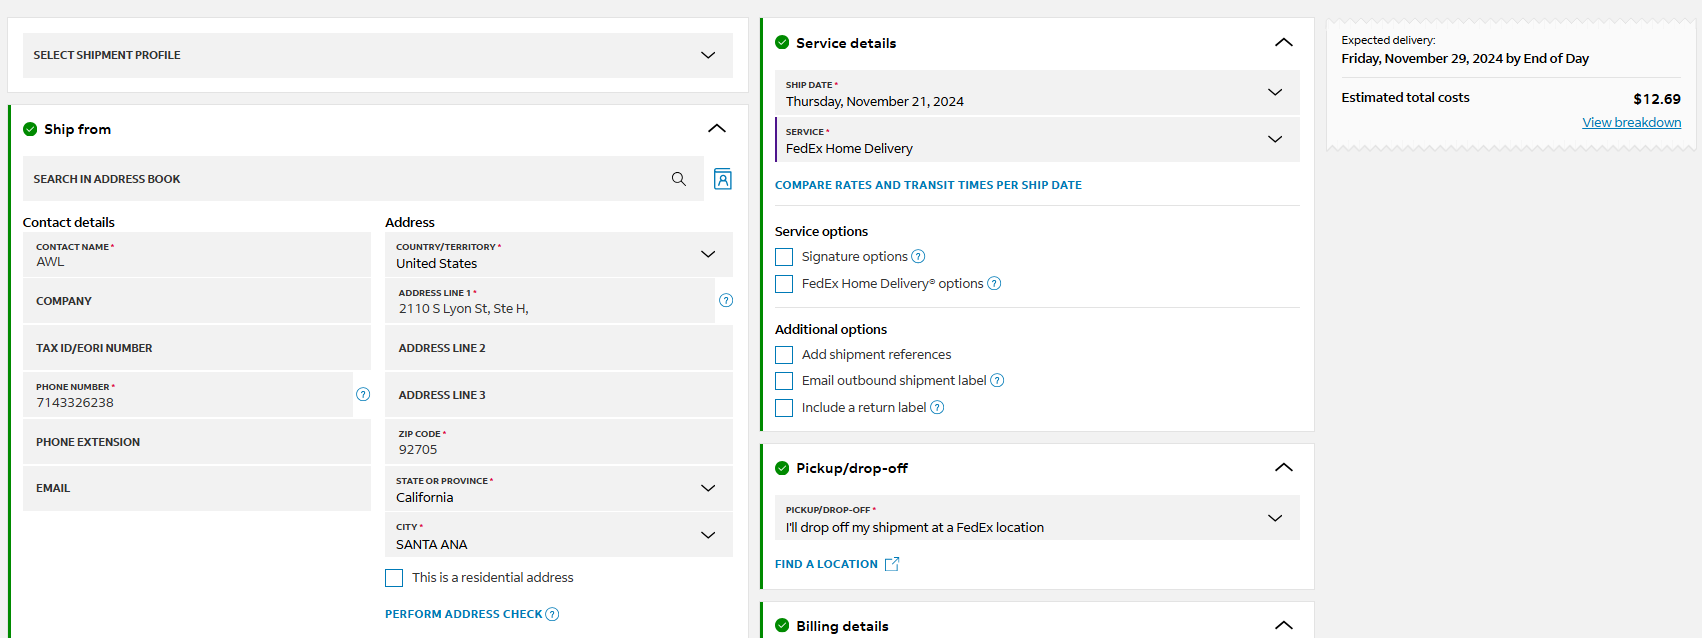1702x638 pixels.
Task: Click the Address Line 2 field
Action: pyautogui.click(x=559, y=348)
